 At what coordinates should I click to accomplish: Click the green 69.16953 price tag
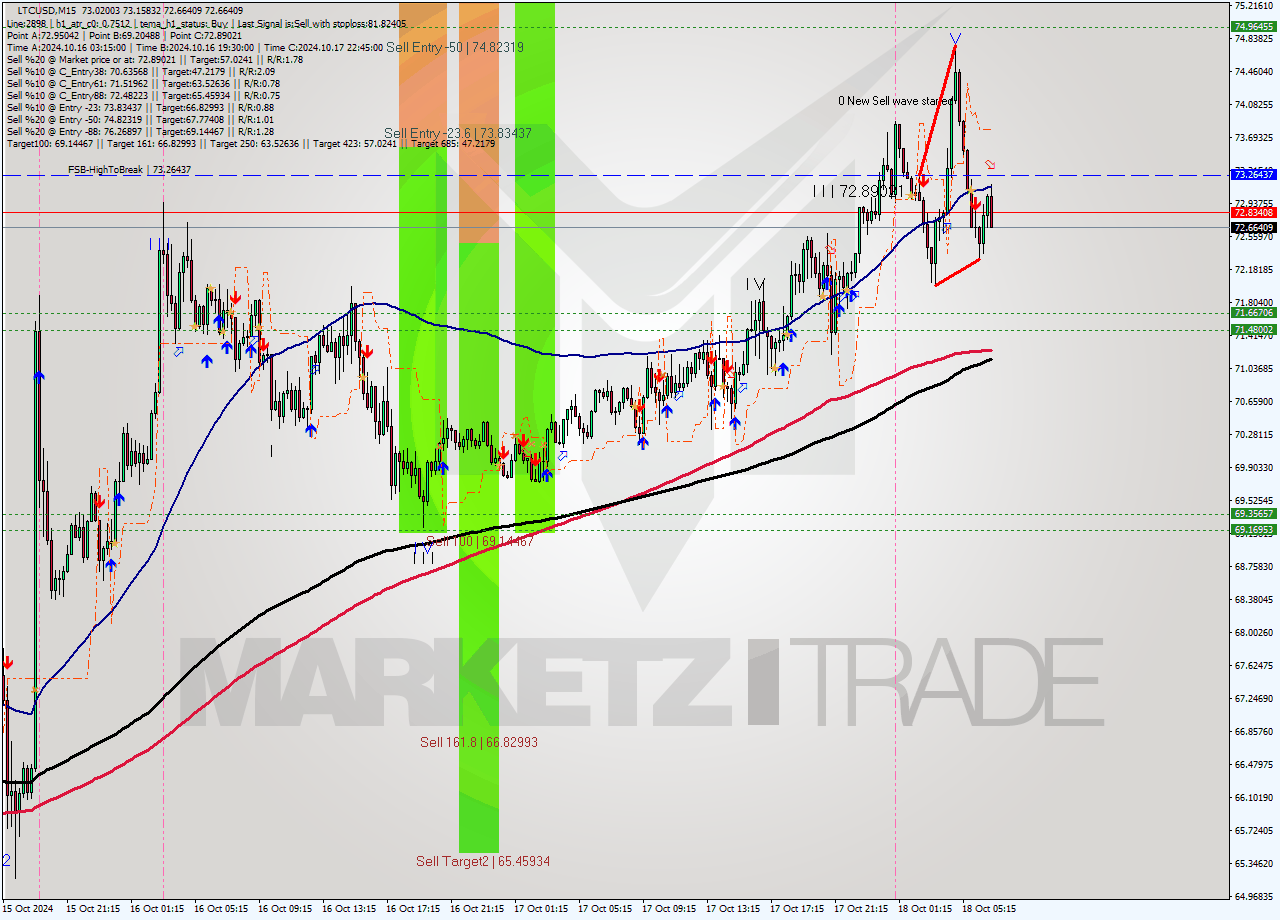click(x=1254, y=530)
